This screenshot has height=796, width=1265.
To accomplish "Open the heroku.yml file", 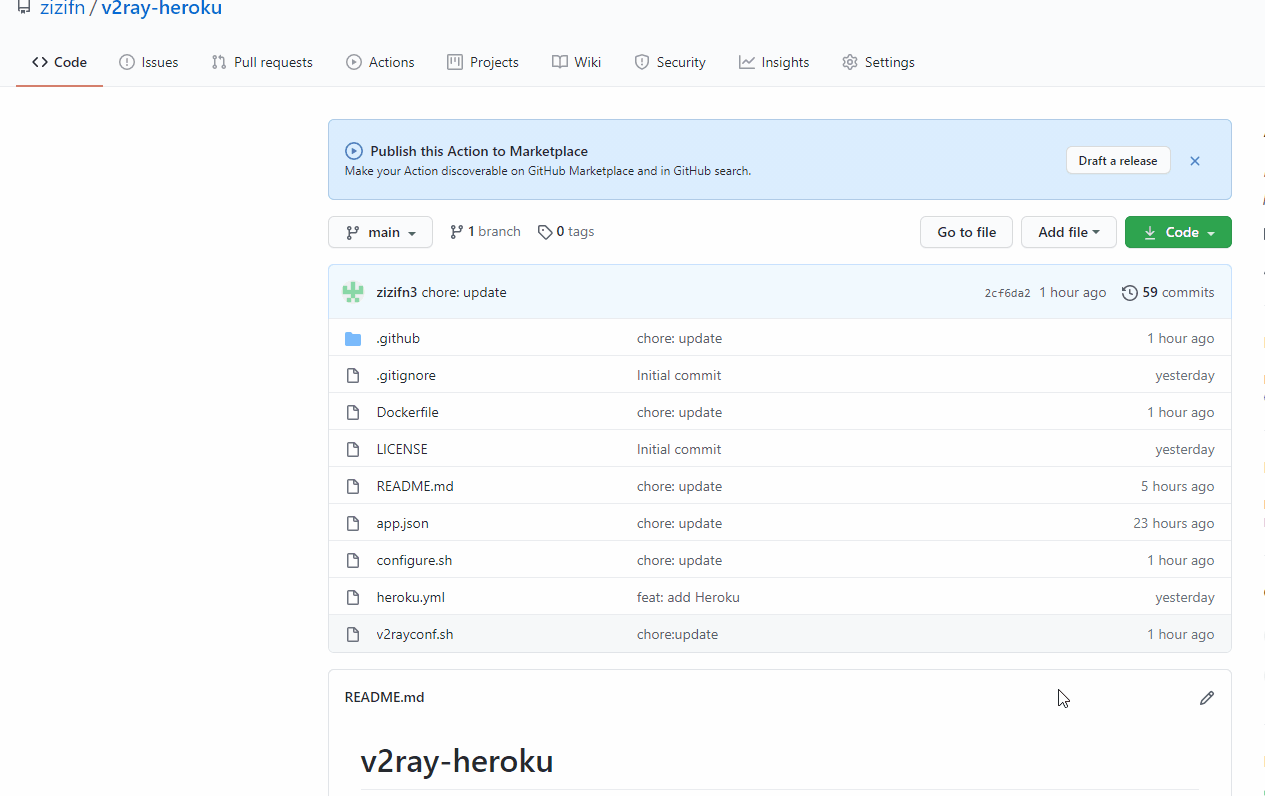I will (x=410, y=597).
